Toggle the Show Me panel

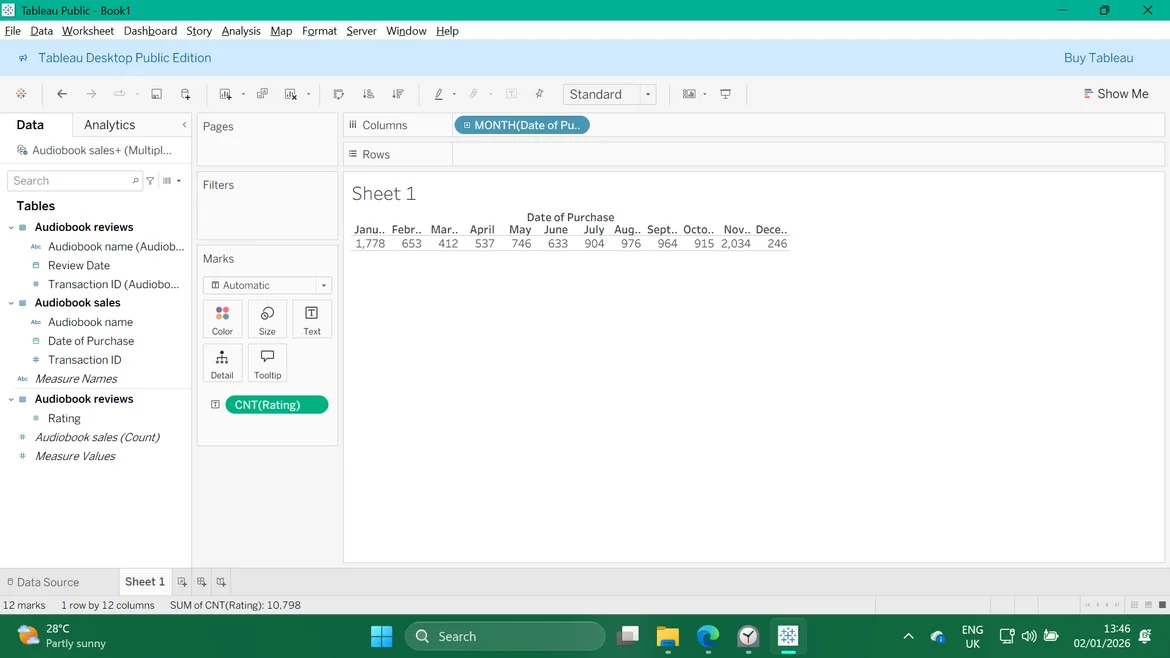point(1116,94)
